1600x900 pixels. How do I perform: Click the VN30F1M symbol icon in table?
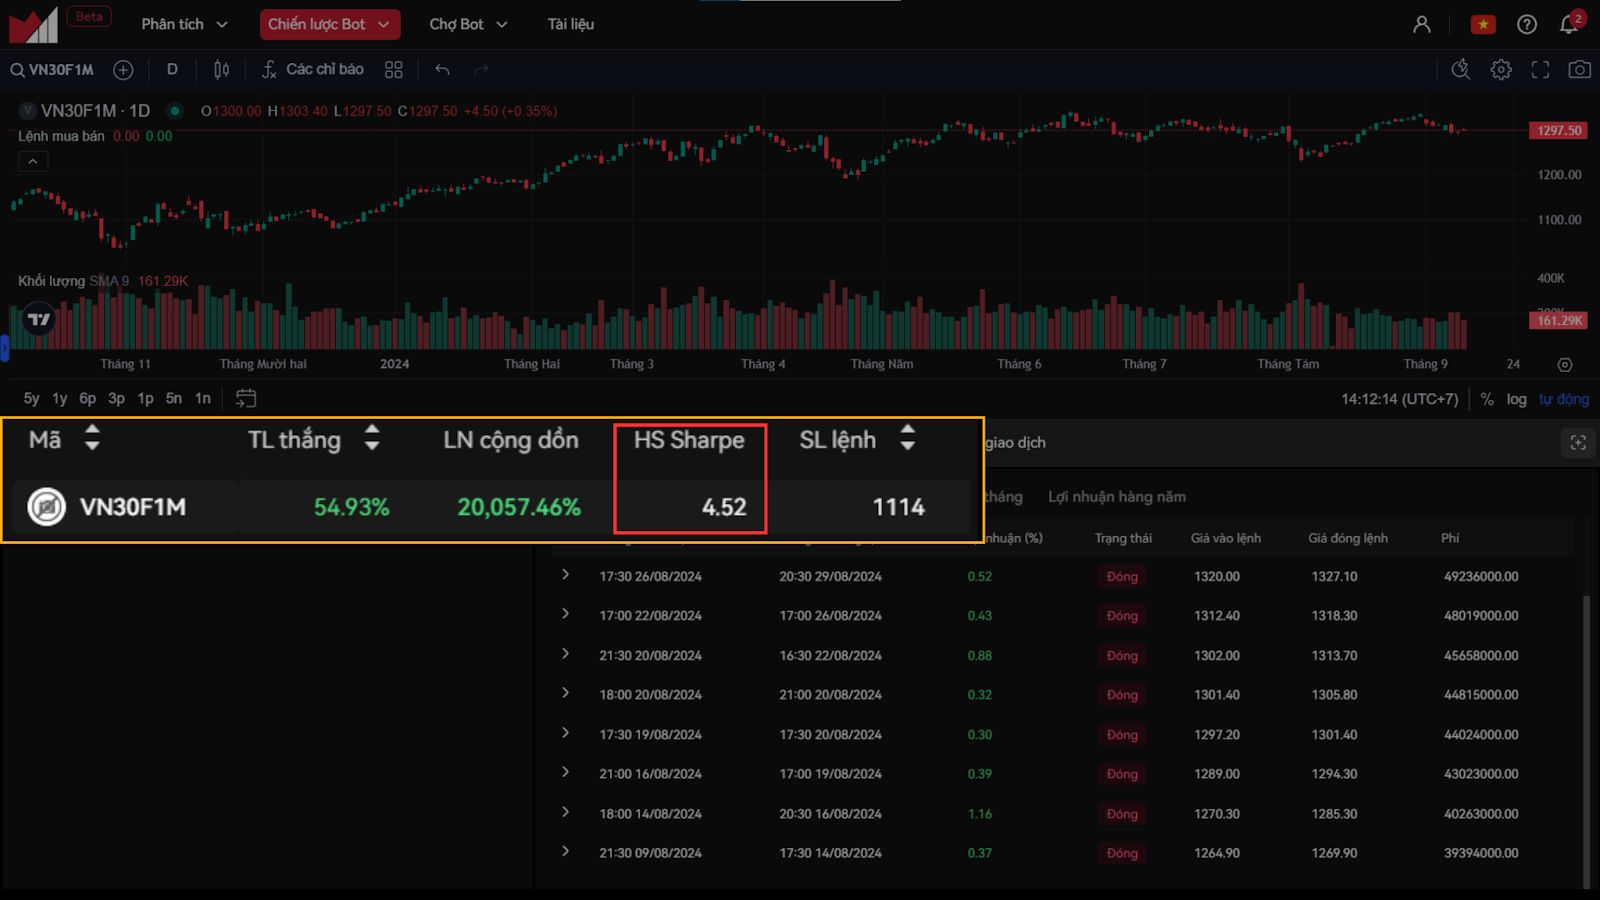[x=46, y=507]
